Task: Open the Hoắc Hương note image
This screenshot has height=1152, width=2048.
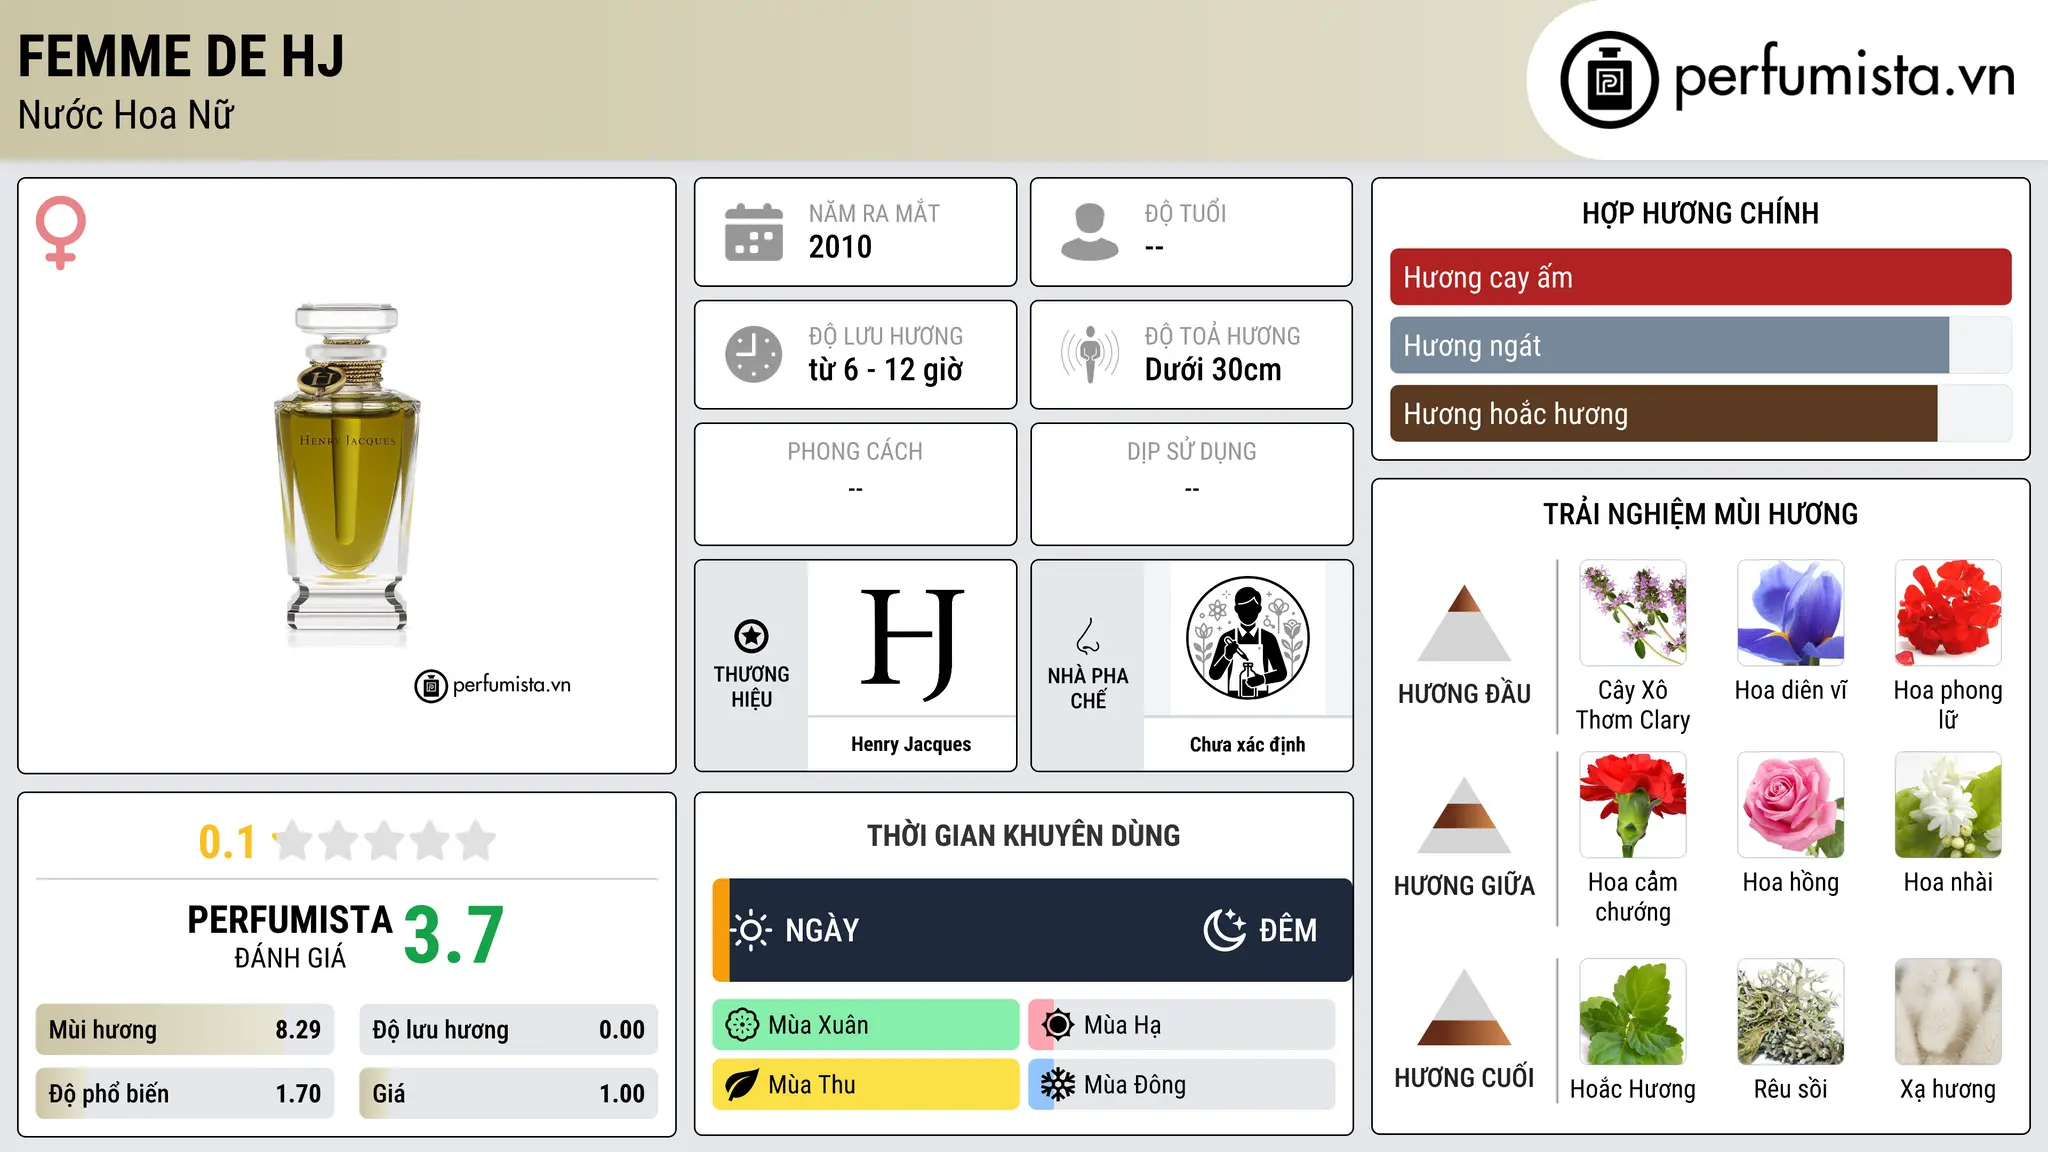Action: click(1632, 1012)
